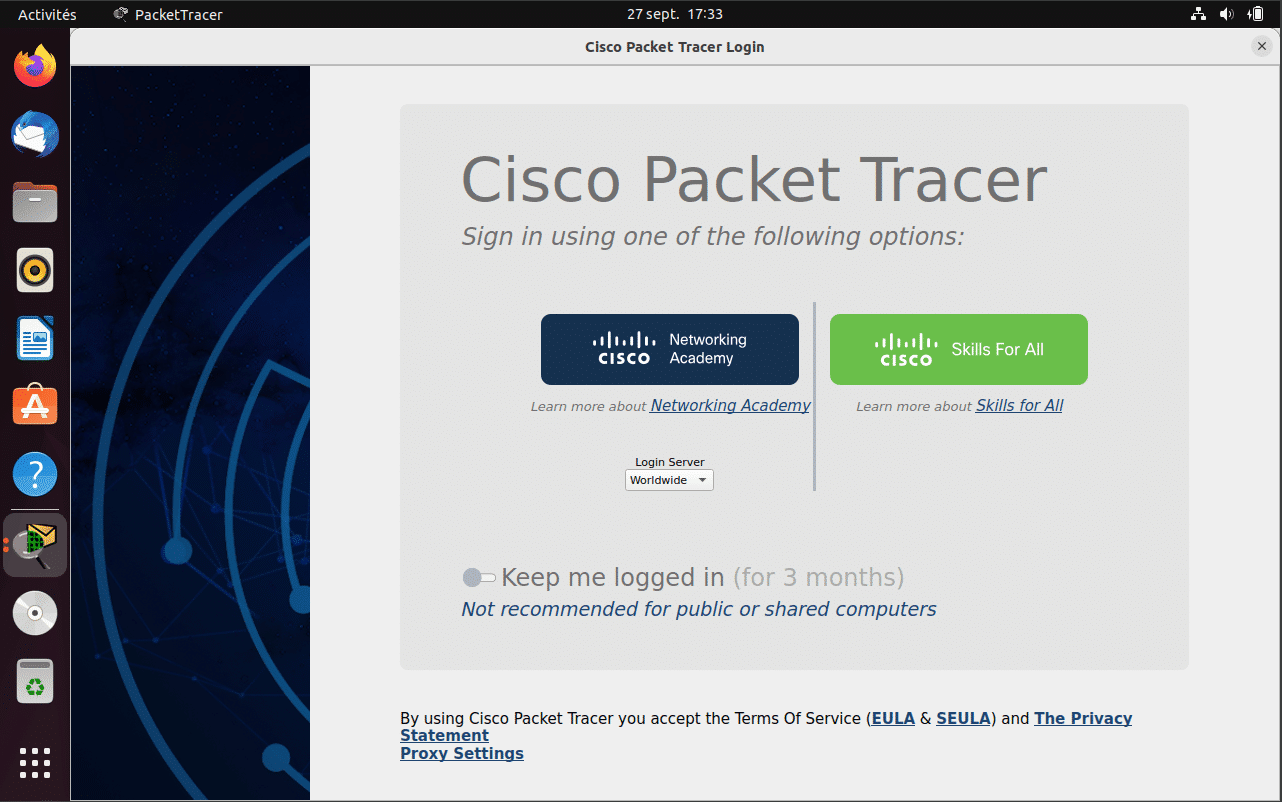Open the EULA link
Screen dimensions: 1282x802
(893, 718)
